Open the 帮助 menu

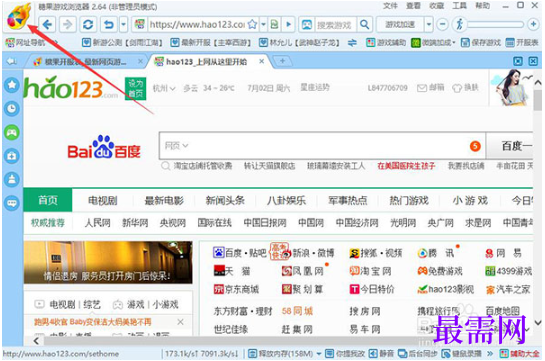[x=482, y=6]
